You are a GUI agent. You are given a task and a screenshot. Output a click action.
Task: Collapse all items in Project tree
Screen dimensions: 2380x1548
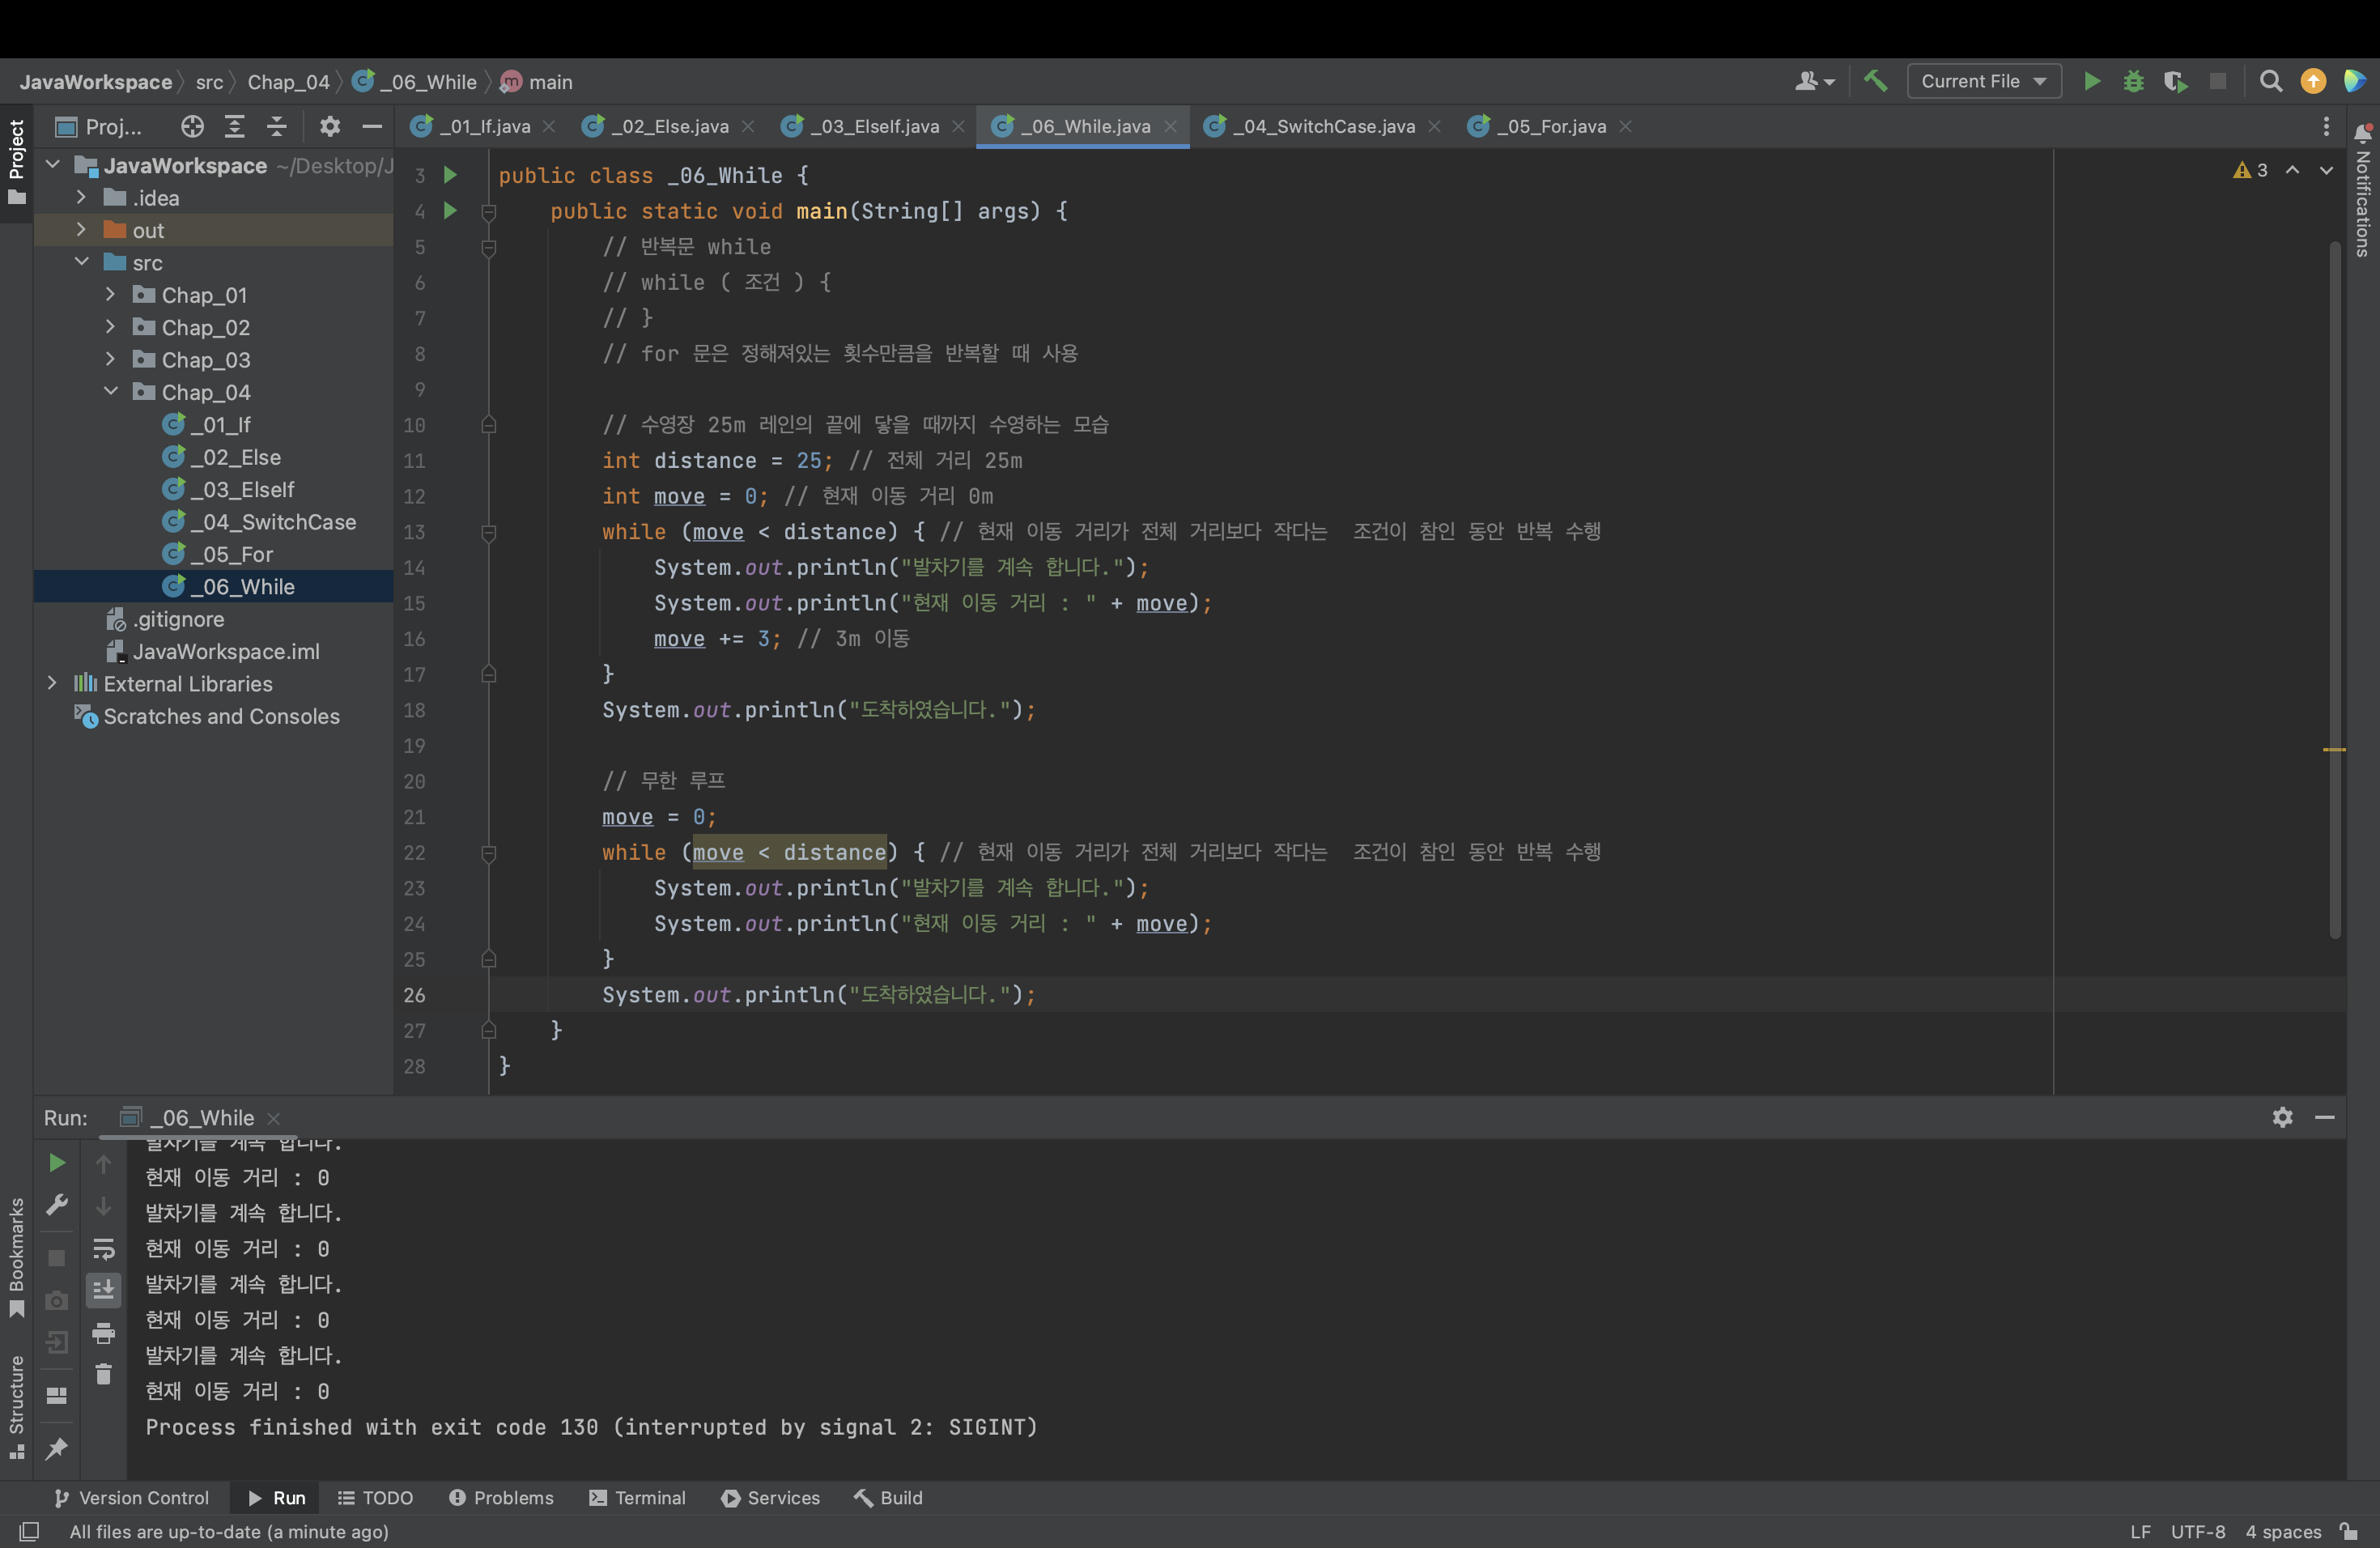coord(277,126)
